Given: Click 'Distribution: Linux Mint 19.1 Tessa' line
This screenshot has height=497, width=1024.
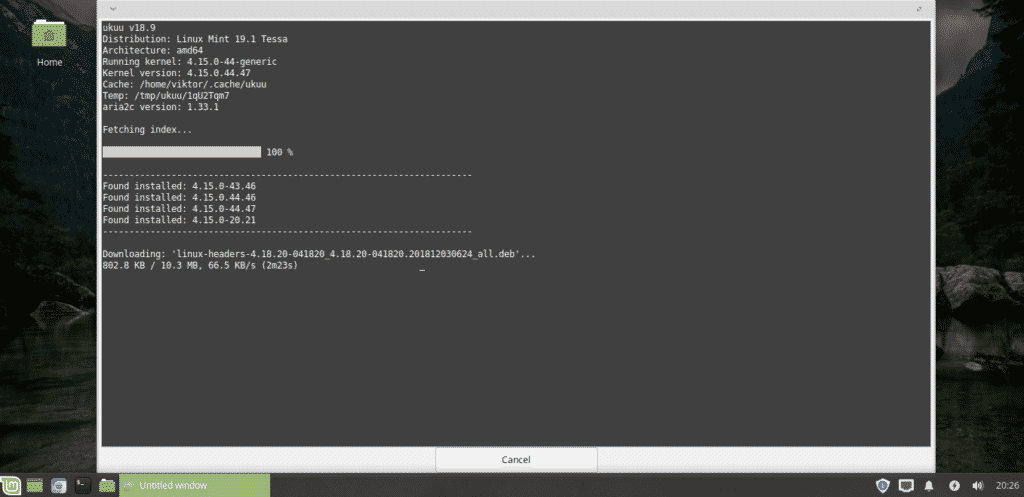Looking at the screenshot, I should tap(195, 39).
